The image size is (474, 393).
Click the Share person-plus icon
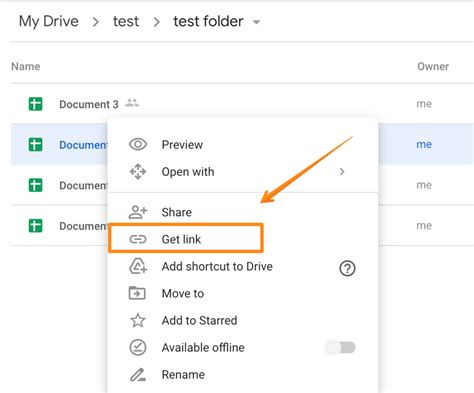138,212
